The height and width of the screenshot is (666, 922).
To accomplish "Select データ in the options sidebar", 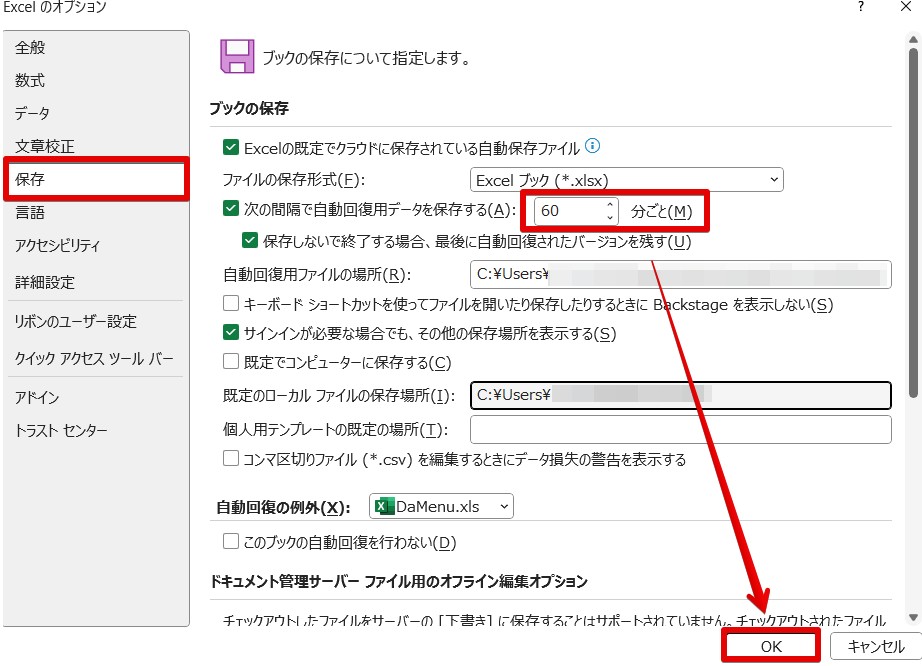I will pyautogui.click(x=32, y=113).
